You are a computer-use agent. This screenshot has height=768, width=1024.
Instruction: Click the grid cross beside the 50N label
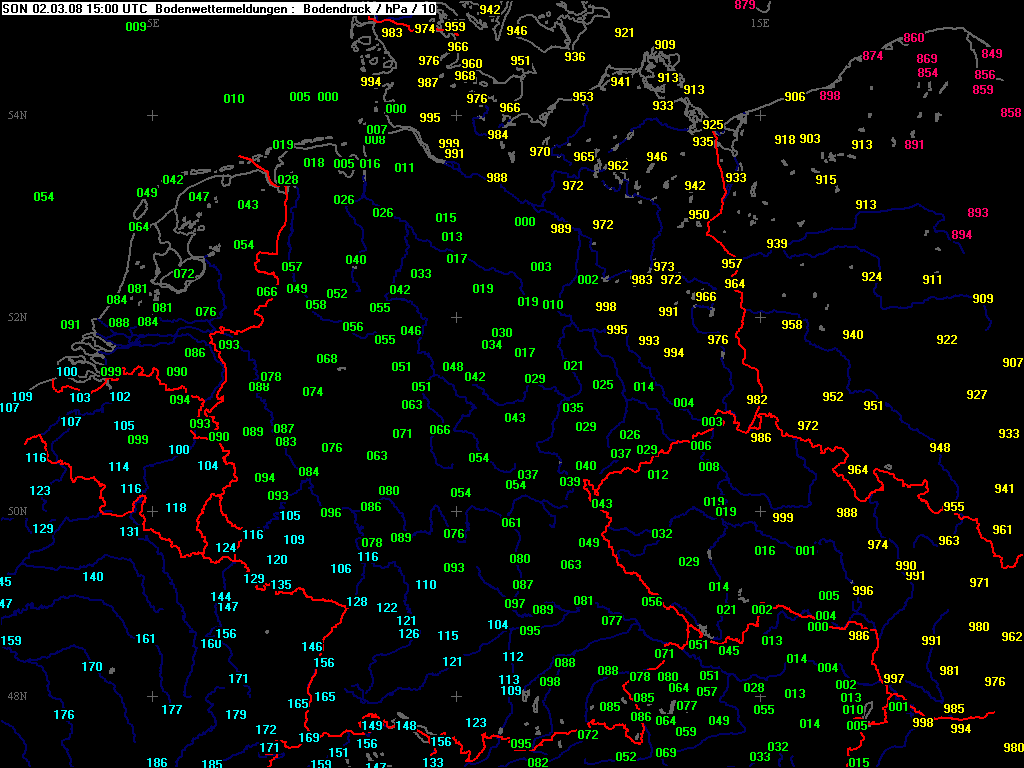point(152,511)
